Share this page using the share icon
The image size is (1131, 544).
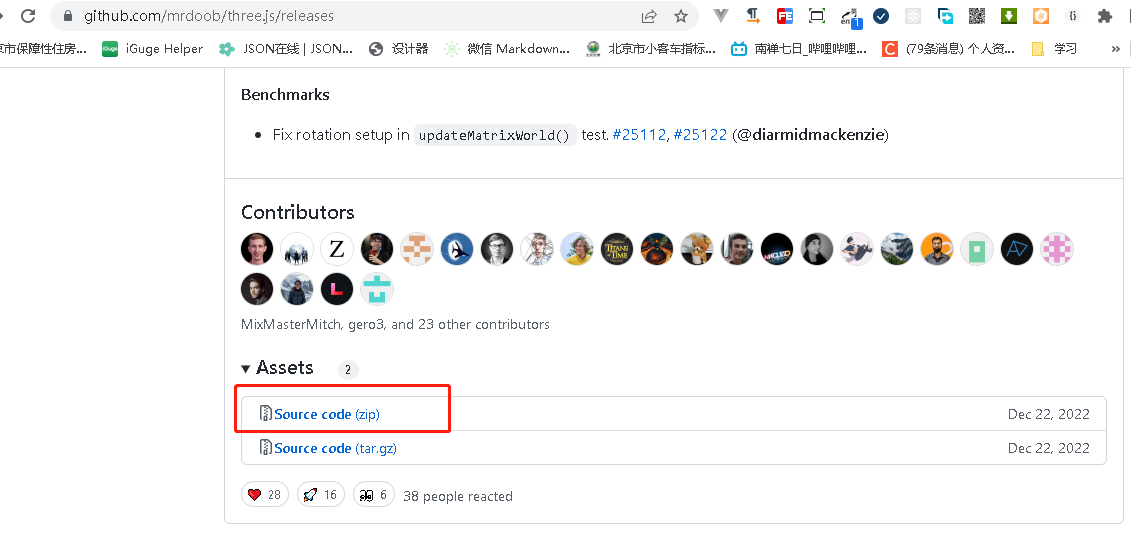point(649,16)
